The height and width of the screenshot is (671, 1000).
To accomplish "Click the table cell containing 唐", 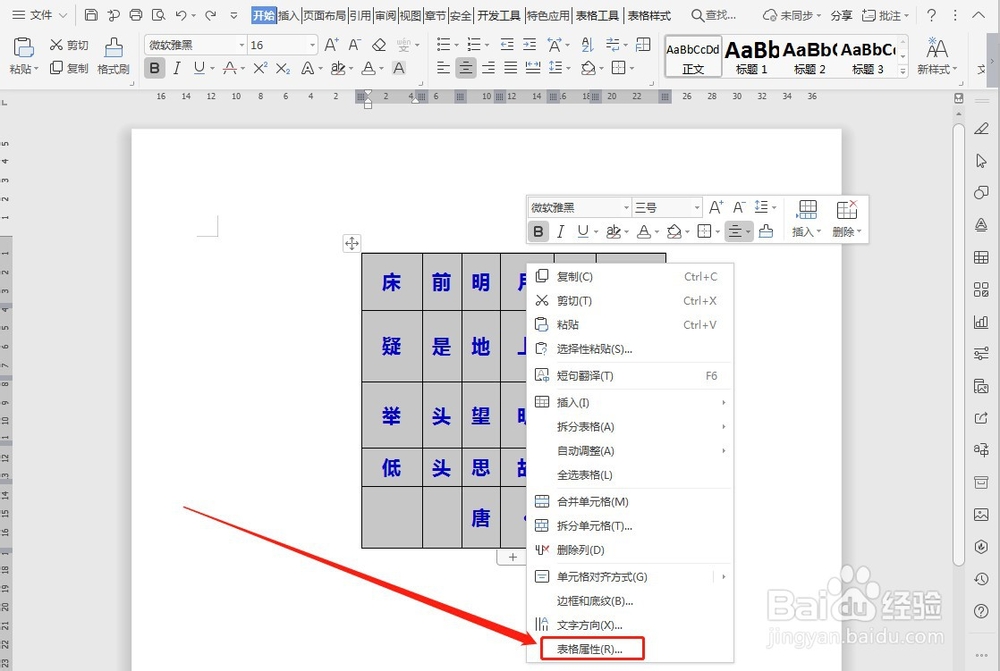I will (x=481, y=517).
